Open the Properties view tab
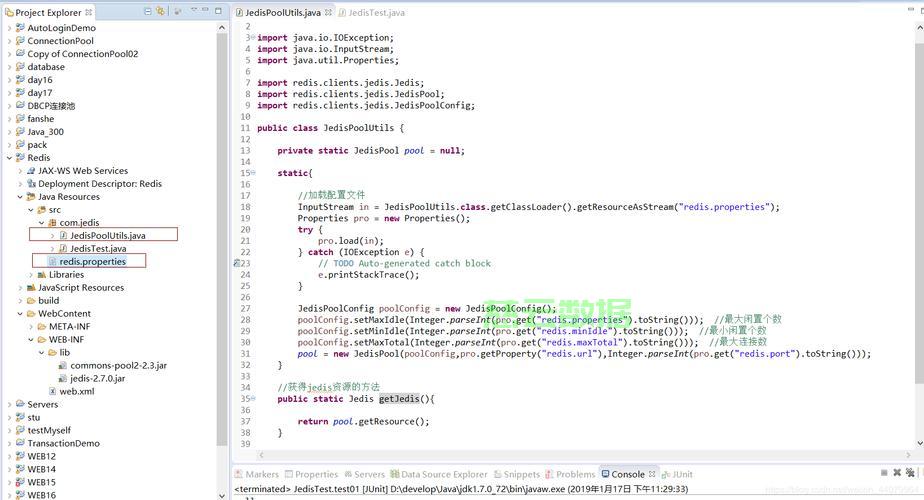This screenshot has height=500, width=924. [x=312, y=474]
